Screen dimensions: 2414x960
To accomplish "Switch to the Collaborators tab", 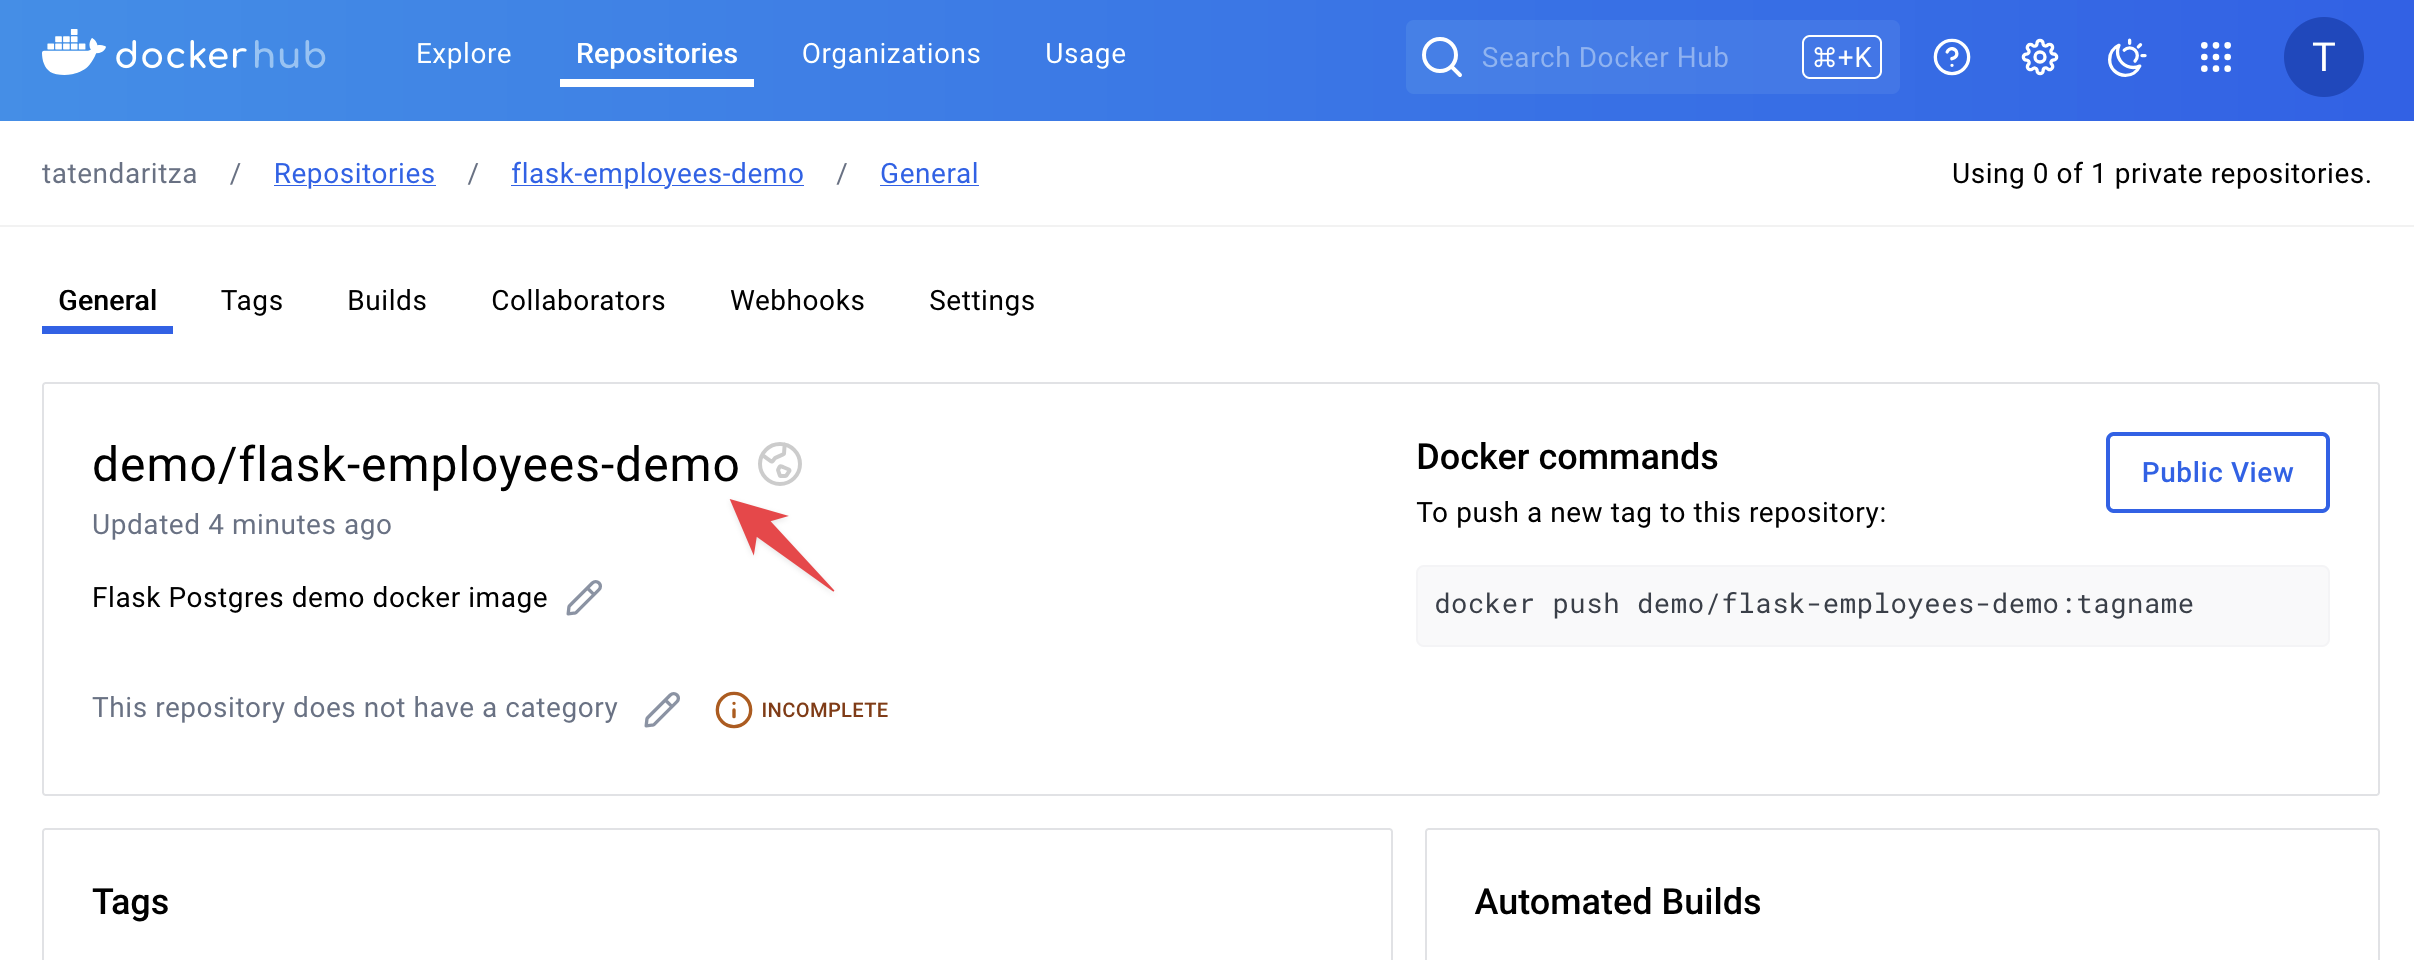I will (578, 301).
